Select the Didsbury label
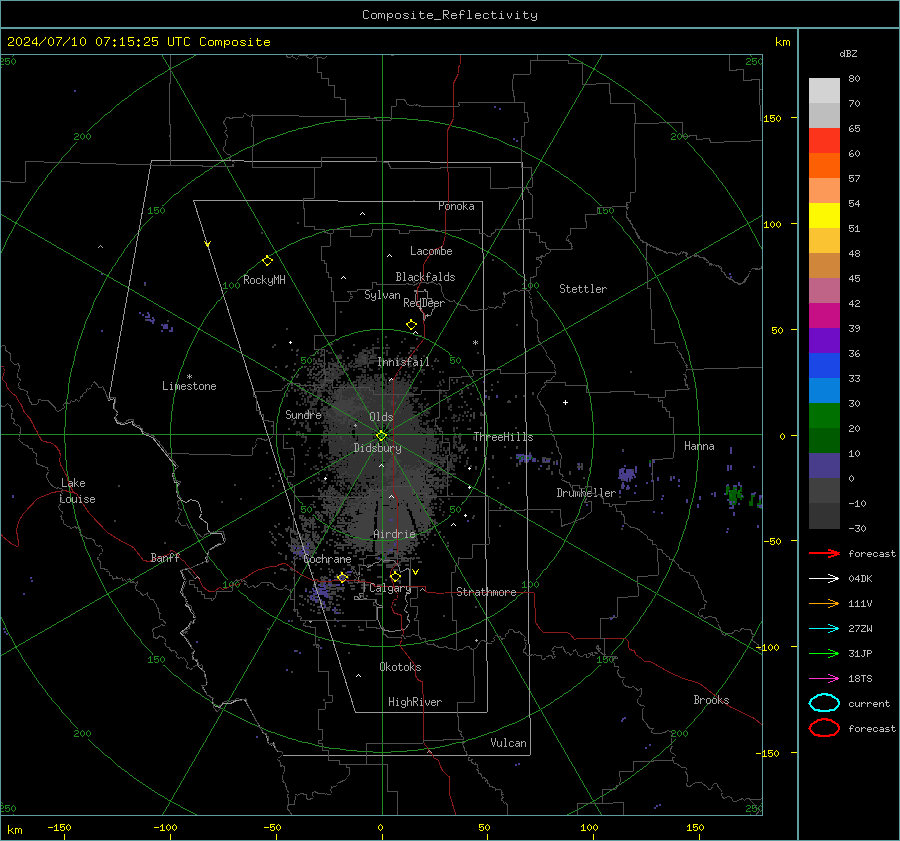The width and height of the screenshot is (900, 841). (377, 448)
